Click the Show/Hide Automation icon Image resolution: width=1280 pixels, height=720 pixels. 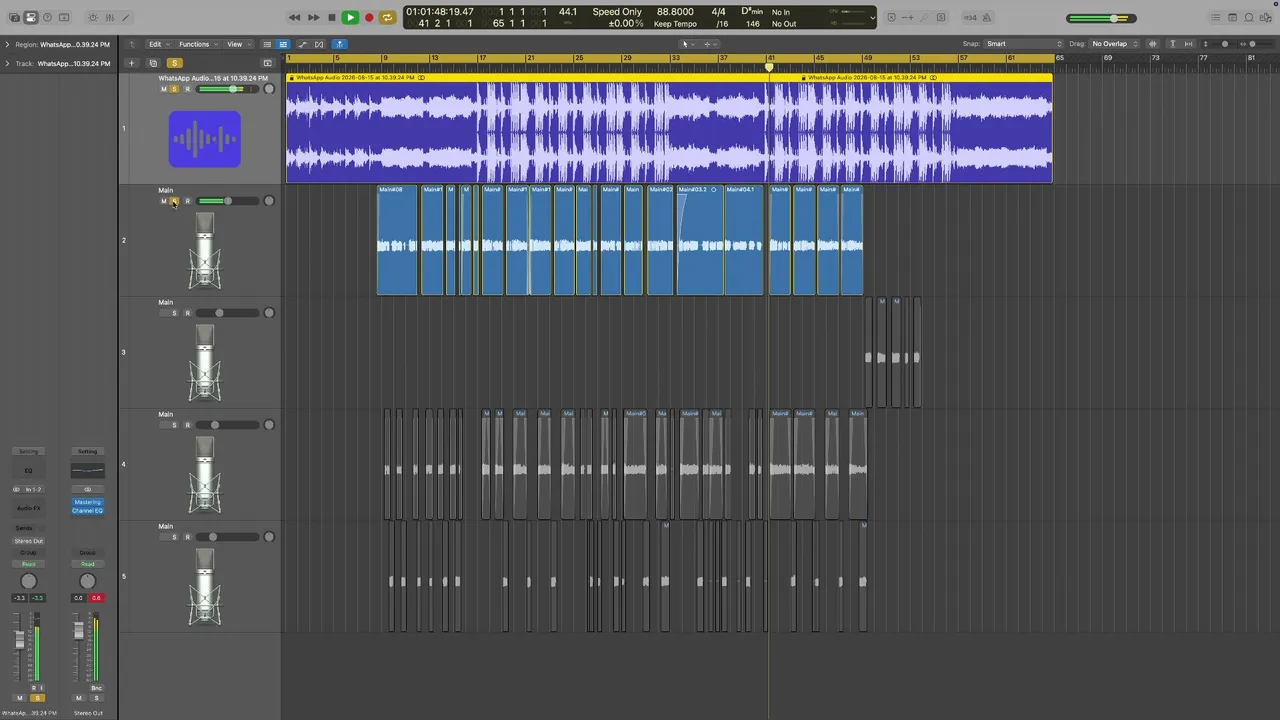303,44
